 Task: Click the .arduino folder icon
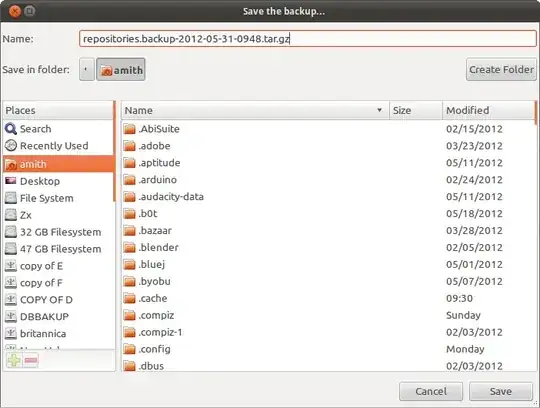[x=129, y=179]
